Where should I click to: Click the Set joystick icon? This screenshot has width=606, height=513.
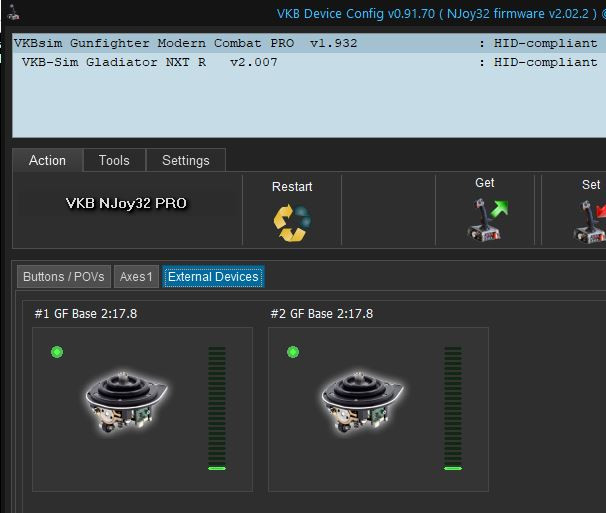pos(590,222)
